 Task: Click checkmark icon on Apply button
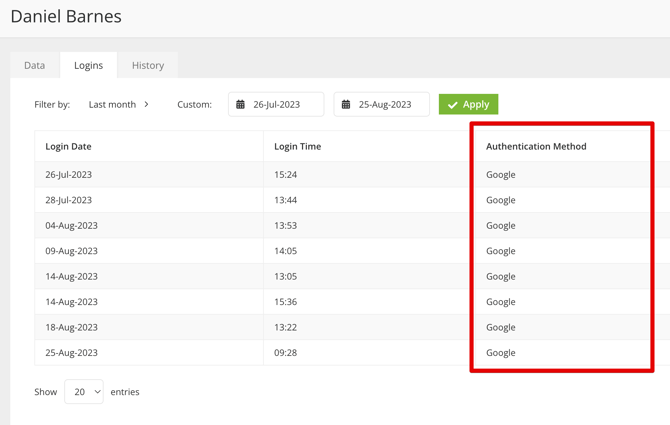coord(453,105)
